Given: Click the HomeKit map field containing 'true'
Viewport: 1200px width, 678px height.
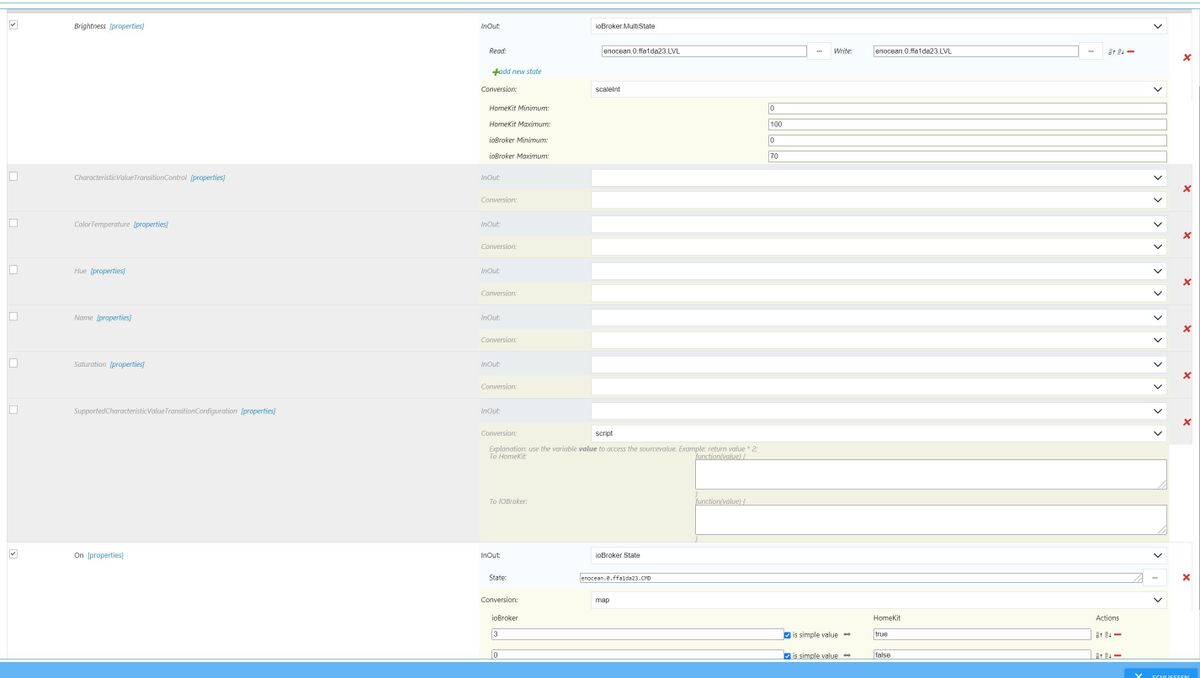Looking at the screenshot, I should point(981,634).
